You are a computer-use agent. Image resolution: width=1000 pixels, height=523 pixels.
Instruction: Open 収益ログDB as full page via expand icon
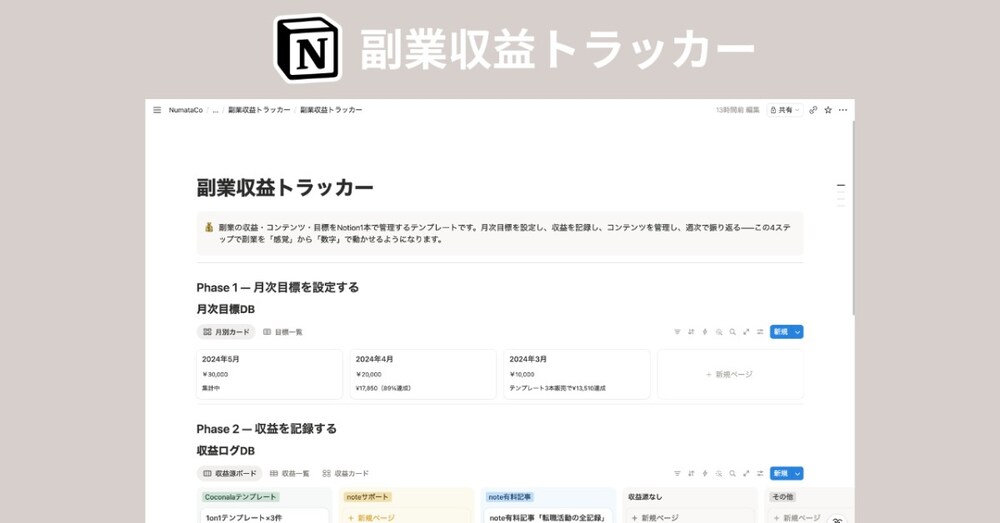coord(746,473)
